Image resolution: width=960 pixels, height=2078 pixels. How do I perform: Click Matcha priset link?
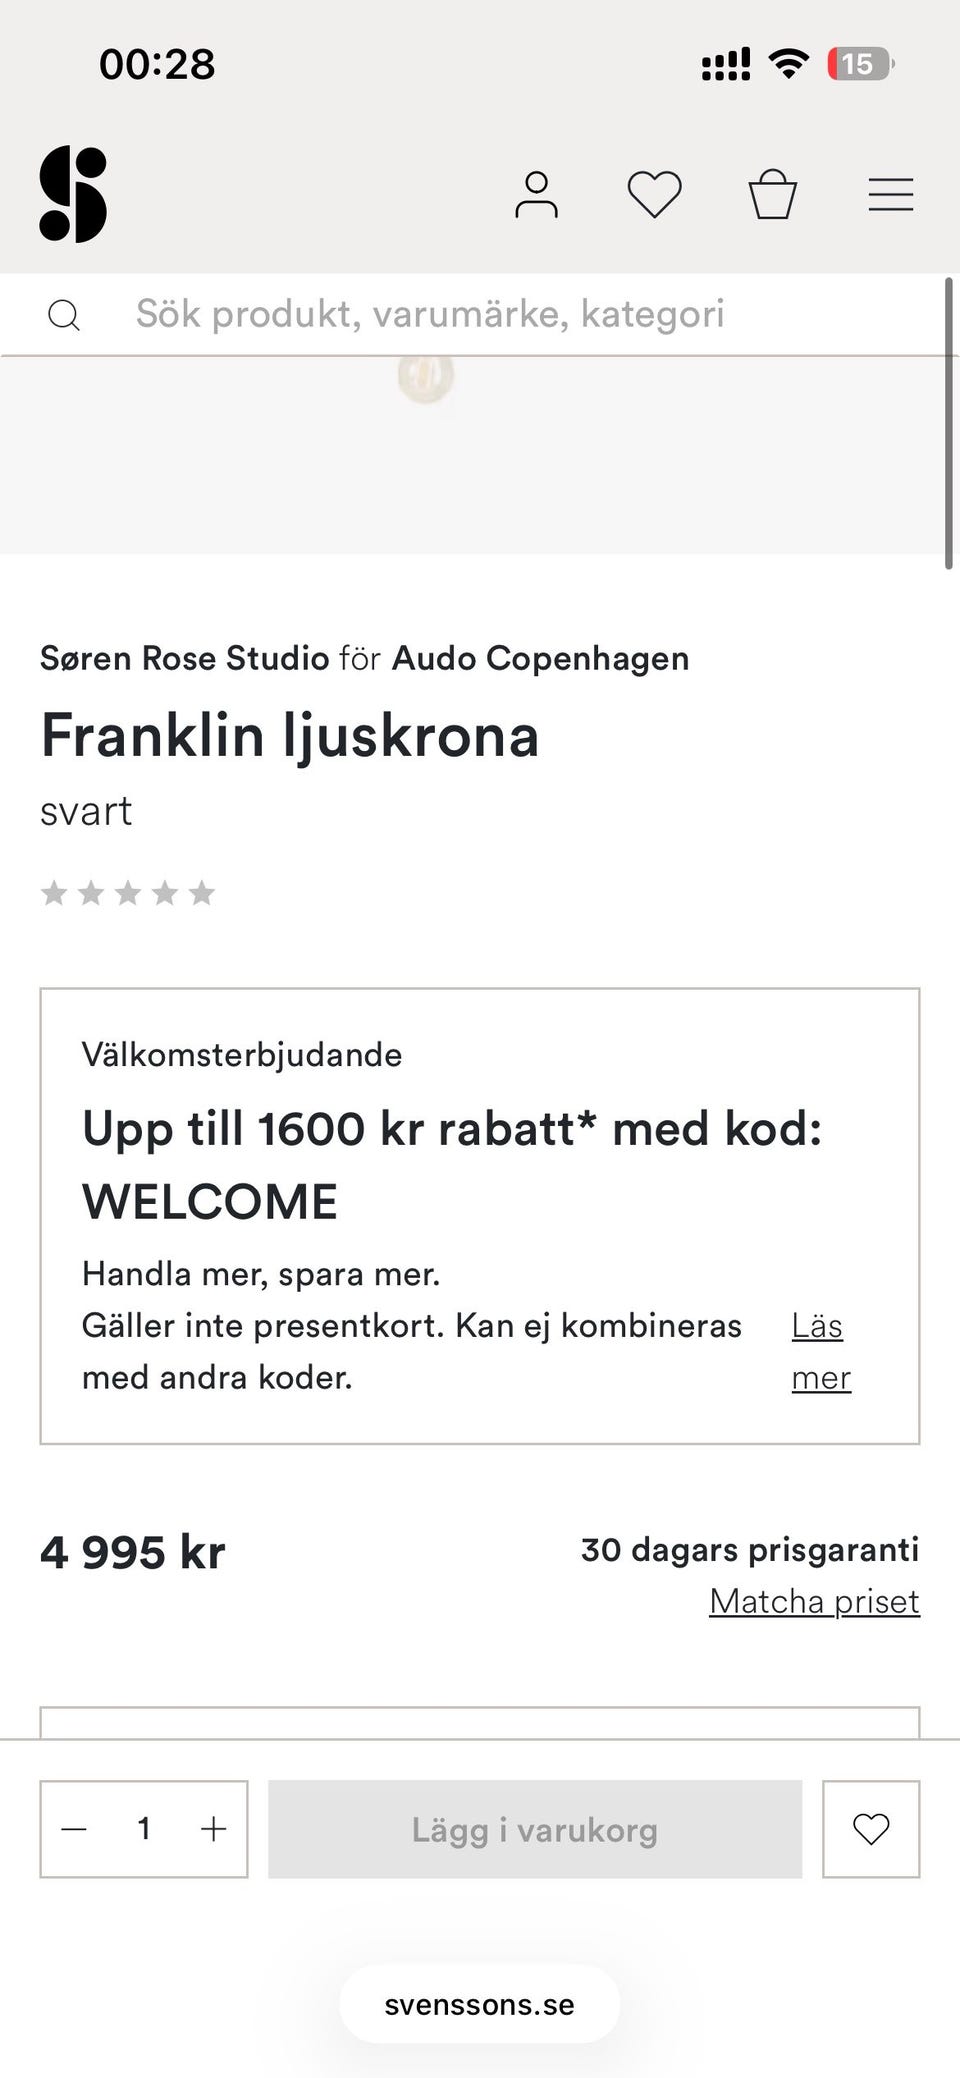coord(814,1601)
